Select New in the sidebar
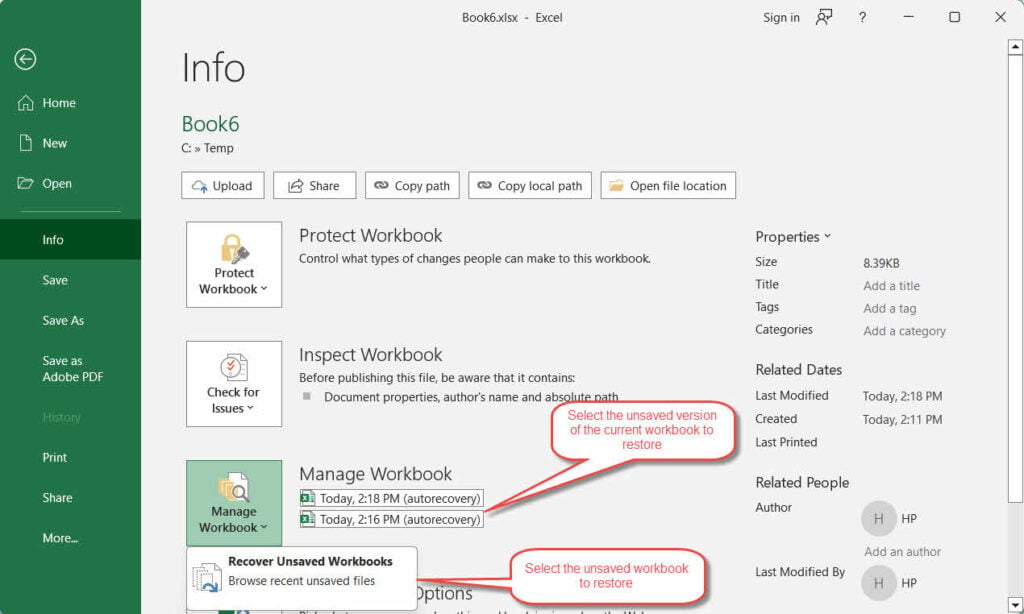The image size is (1024, 614). (42, 143)
